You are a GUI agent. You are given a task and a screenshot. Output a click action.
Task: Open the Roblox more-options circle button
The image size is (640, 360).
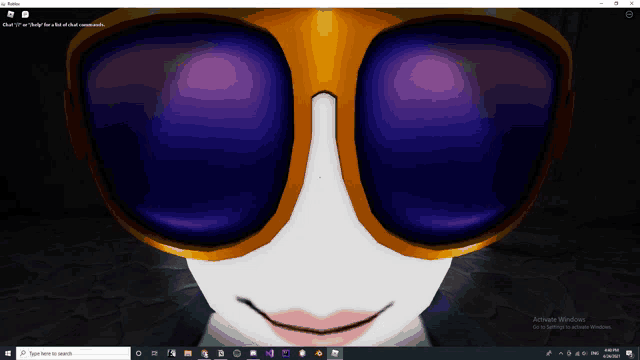pyautogui.click(x=629, y=14)
